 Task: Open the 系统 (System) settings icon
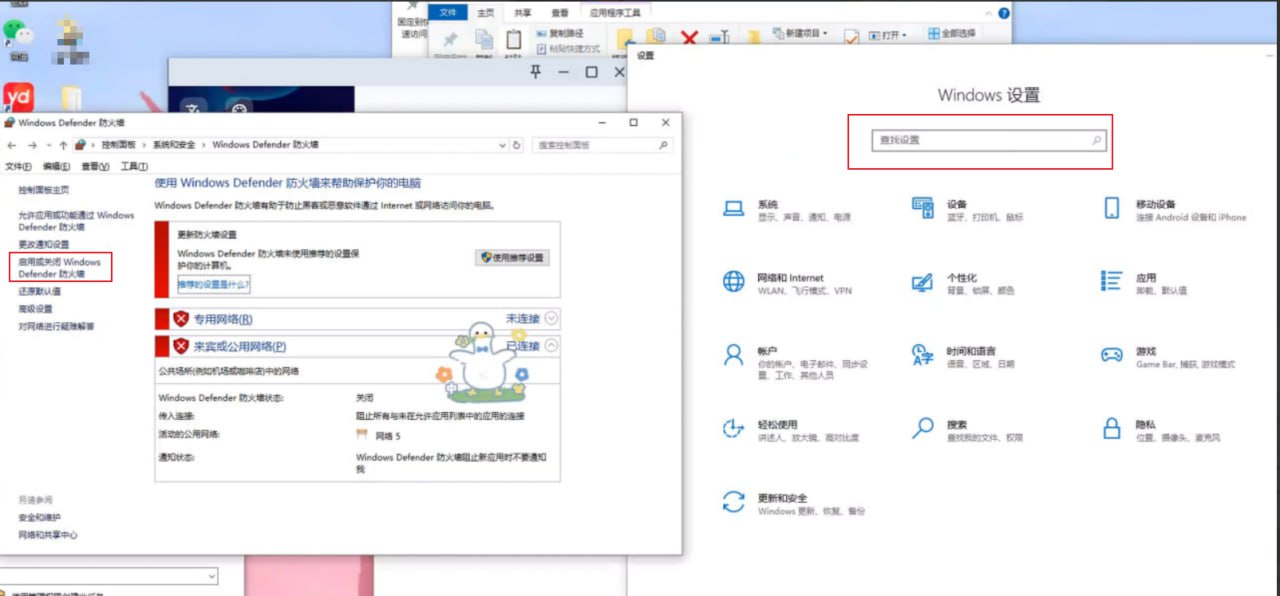pyautogui.click(x=733, y=208)
